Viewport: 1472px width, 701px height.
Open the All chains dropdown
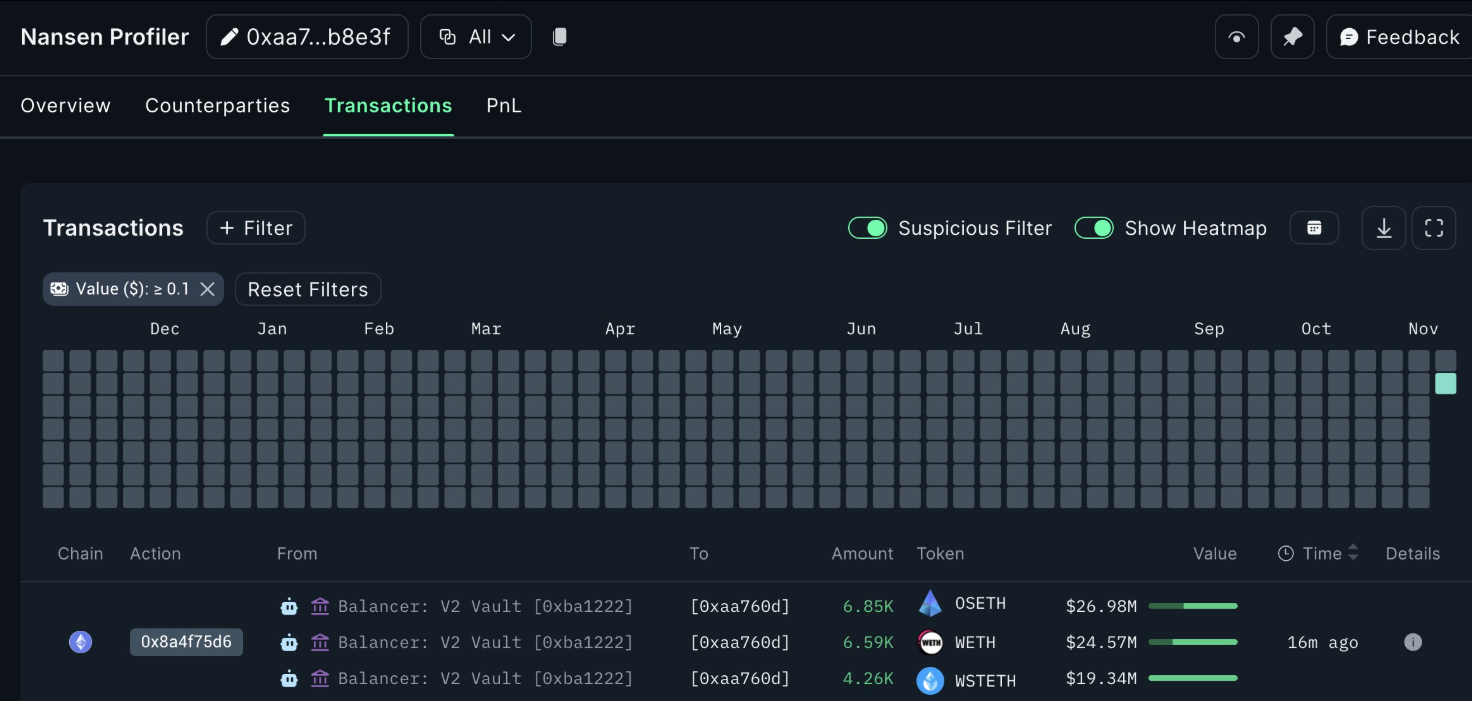[x=476, y=37]
